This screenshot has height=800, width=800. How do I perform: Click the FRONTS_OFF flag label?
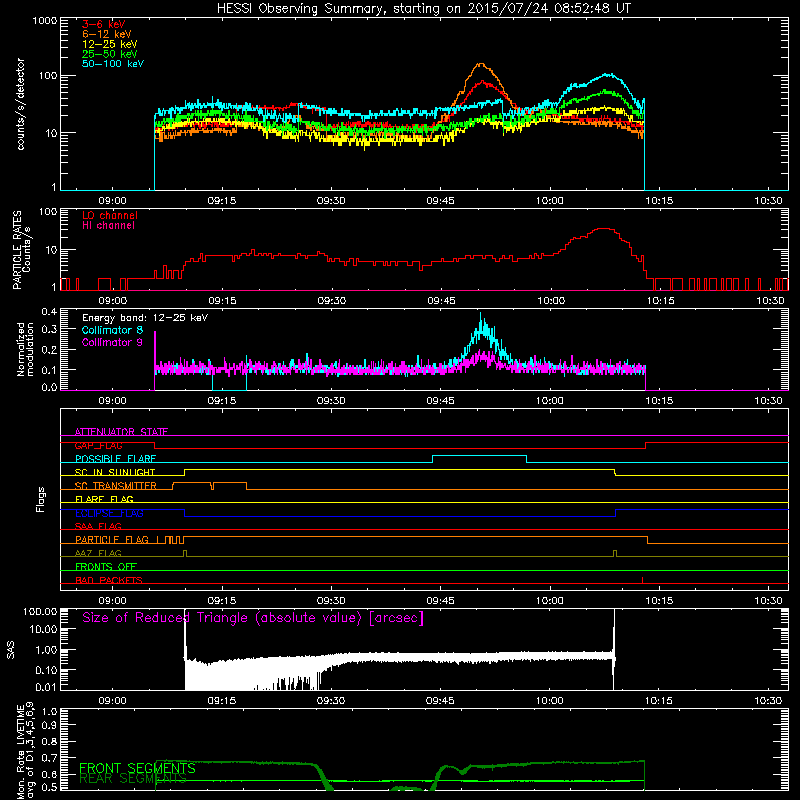(x=106, y=566)
